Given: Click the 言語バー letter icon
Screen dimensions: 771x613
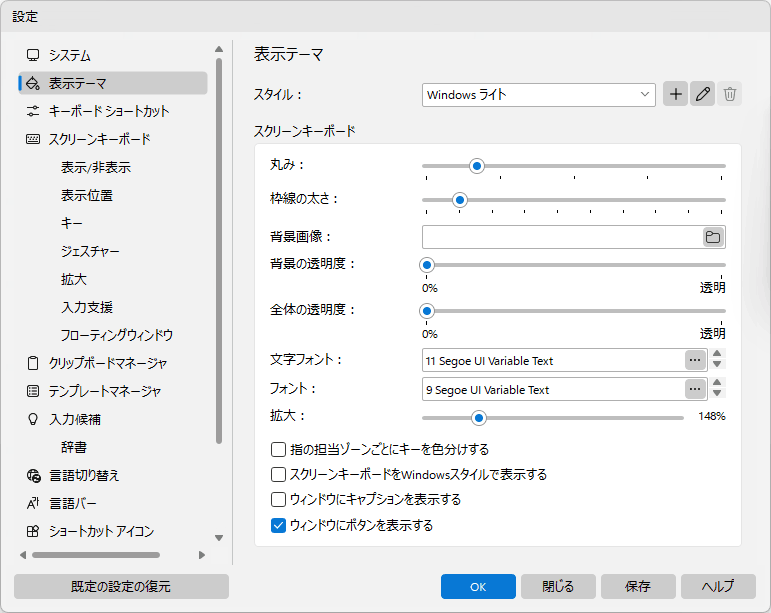Looking at the screenshot, I should [33, 503].
